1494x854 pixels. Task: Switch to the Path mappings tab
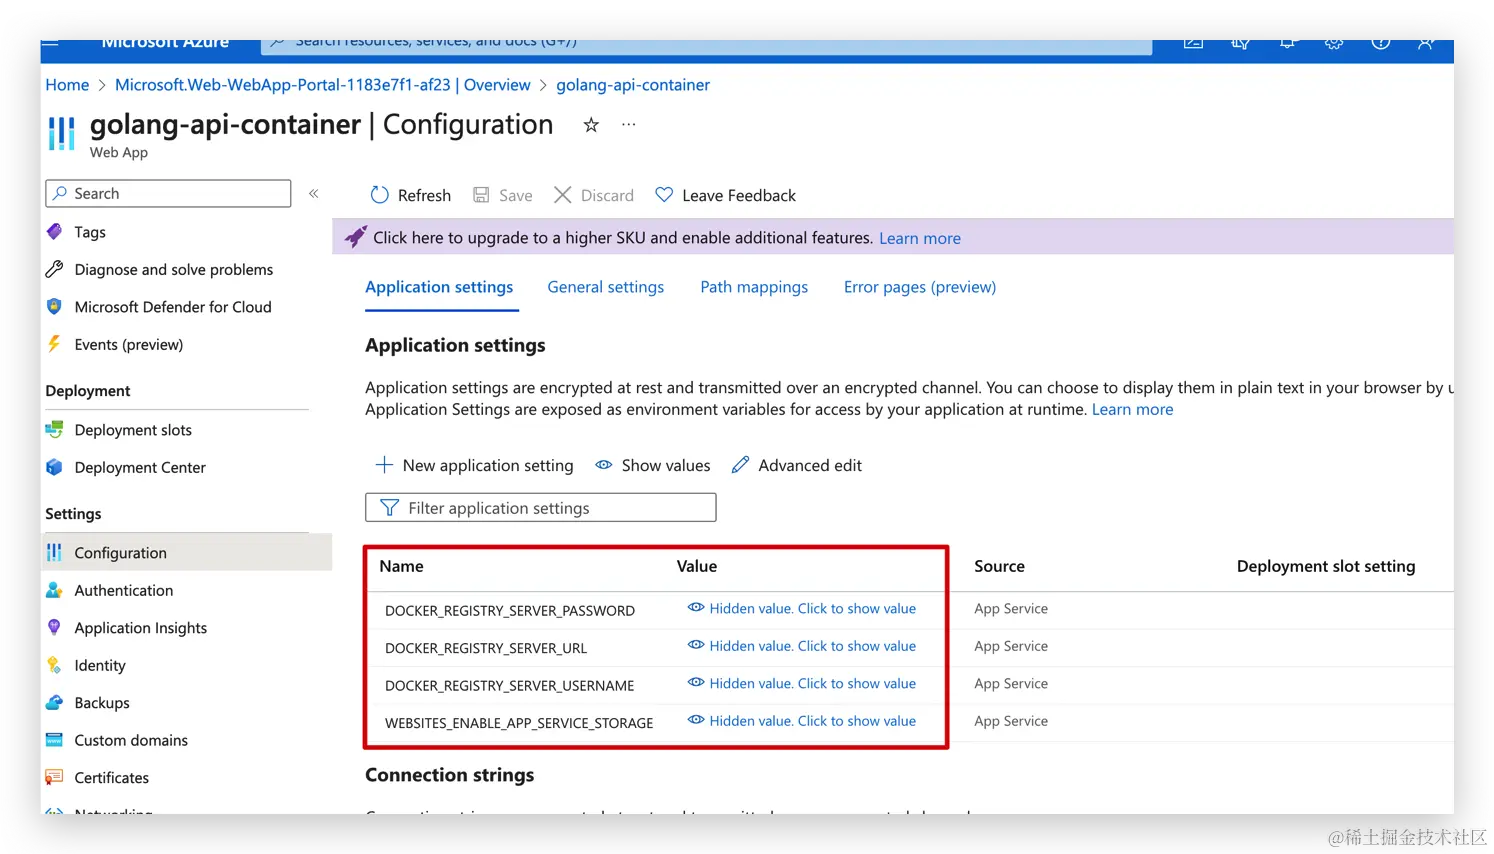click(754, 287)
